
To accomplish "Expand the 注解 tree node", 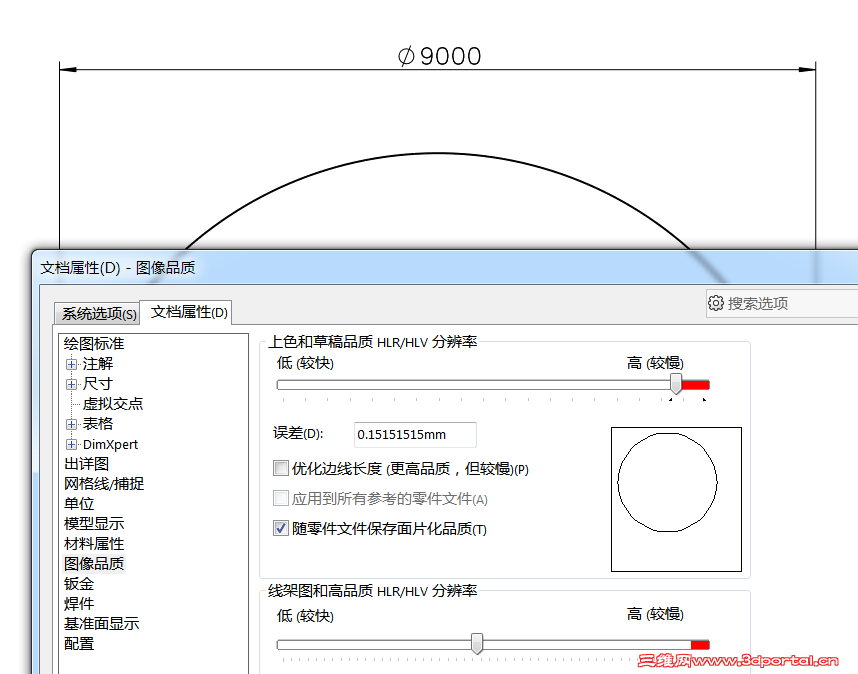I will coord(71,364).
